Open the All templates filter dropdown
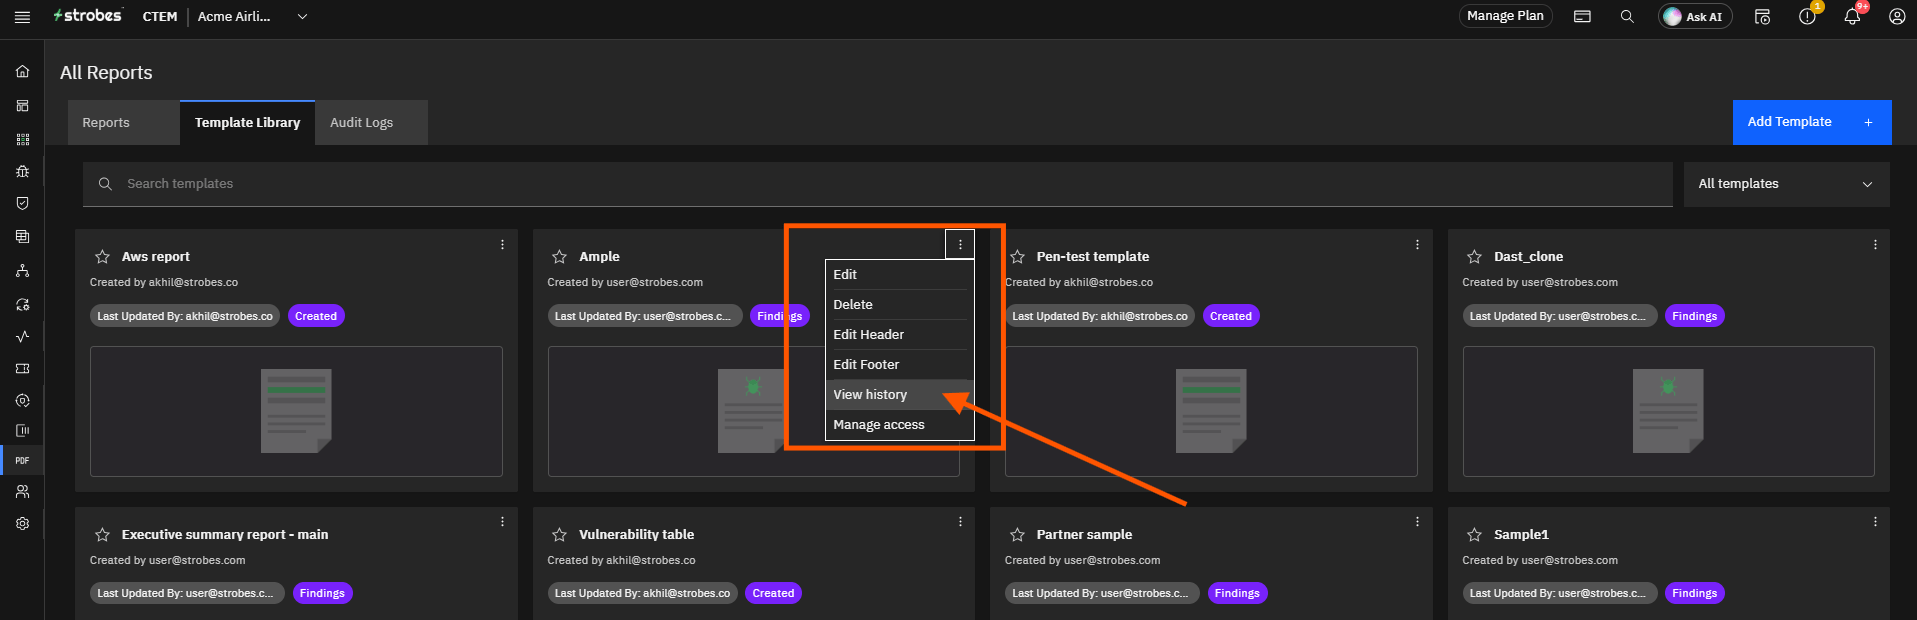Viewport: 1917px width, 620px height. pyautogui.click(x=1786, y=184)
